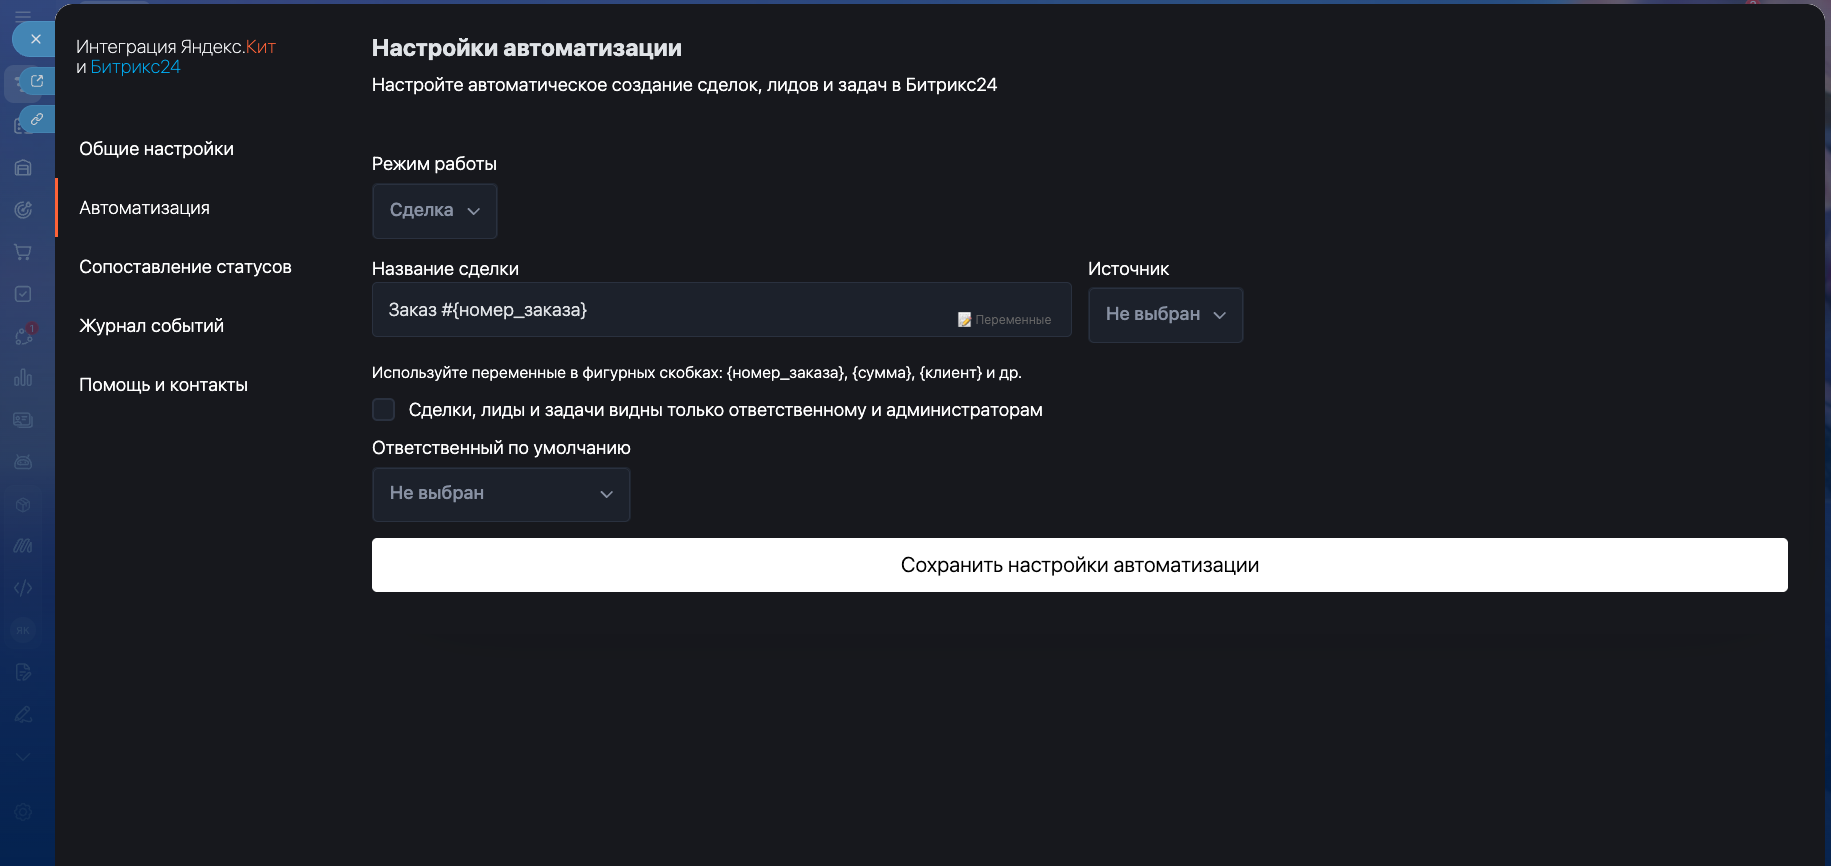The width and height of the screenshot is (1831, 866).
Task: Click the Режим работы label
Action: pyautogui.click(x=434, y=164)
